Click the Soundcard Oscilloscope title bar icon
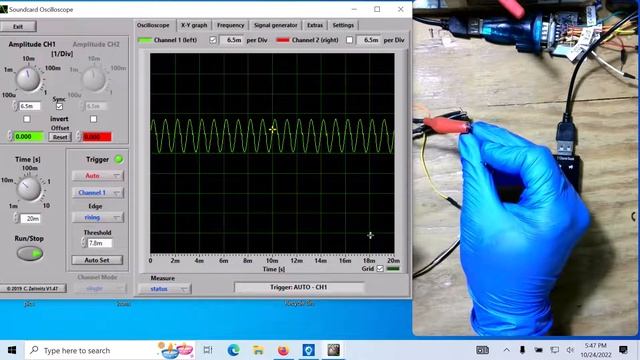 pyautogui.click(x=4, y=9)
